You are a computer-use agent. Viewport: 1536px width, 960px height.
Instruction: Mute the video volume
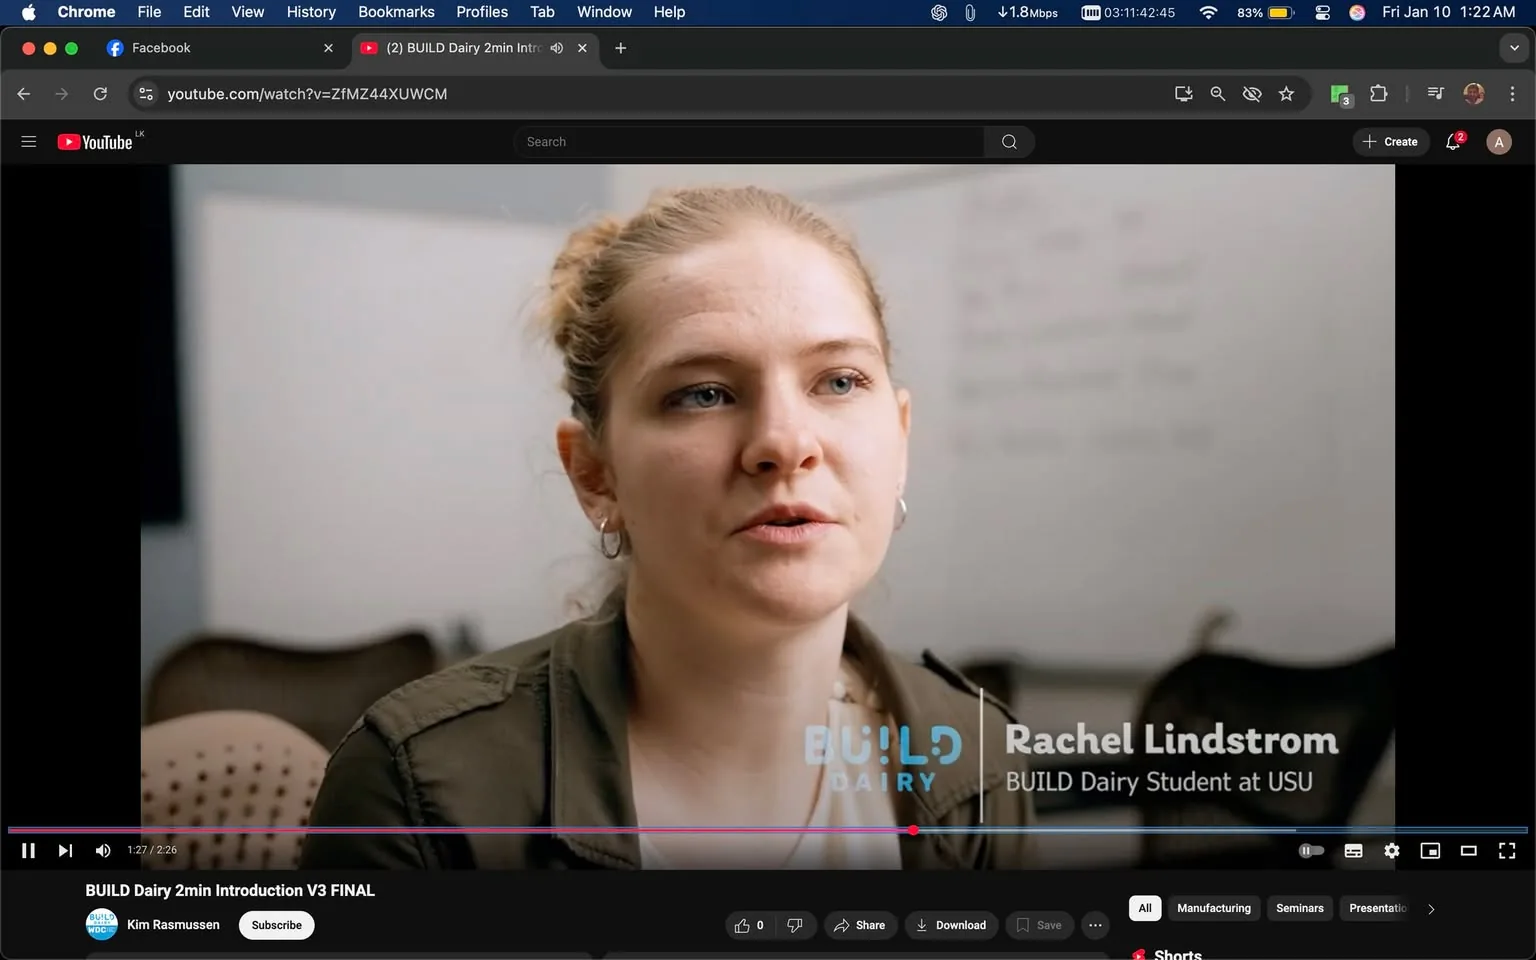point(102,850)
